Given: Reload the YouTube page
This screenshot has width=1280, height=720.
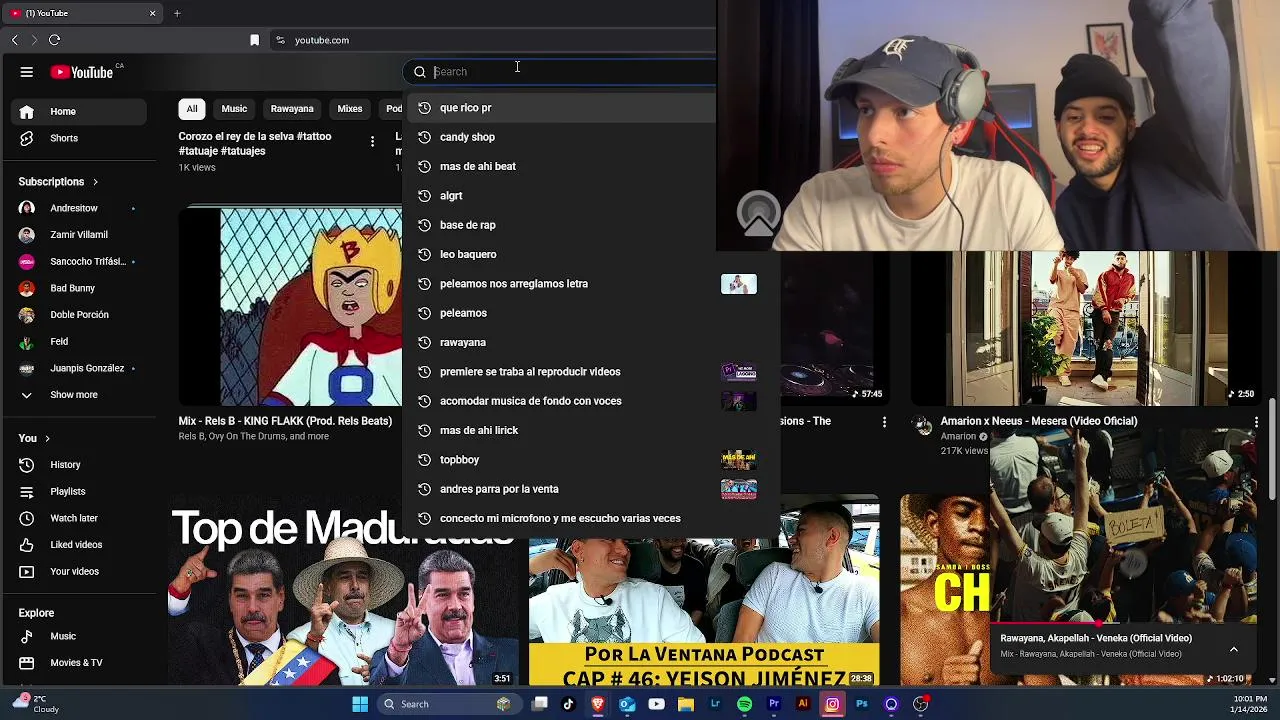Looking at the screenshot, I should [54, 40].
